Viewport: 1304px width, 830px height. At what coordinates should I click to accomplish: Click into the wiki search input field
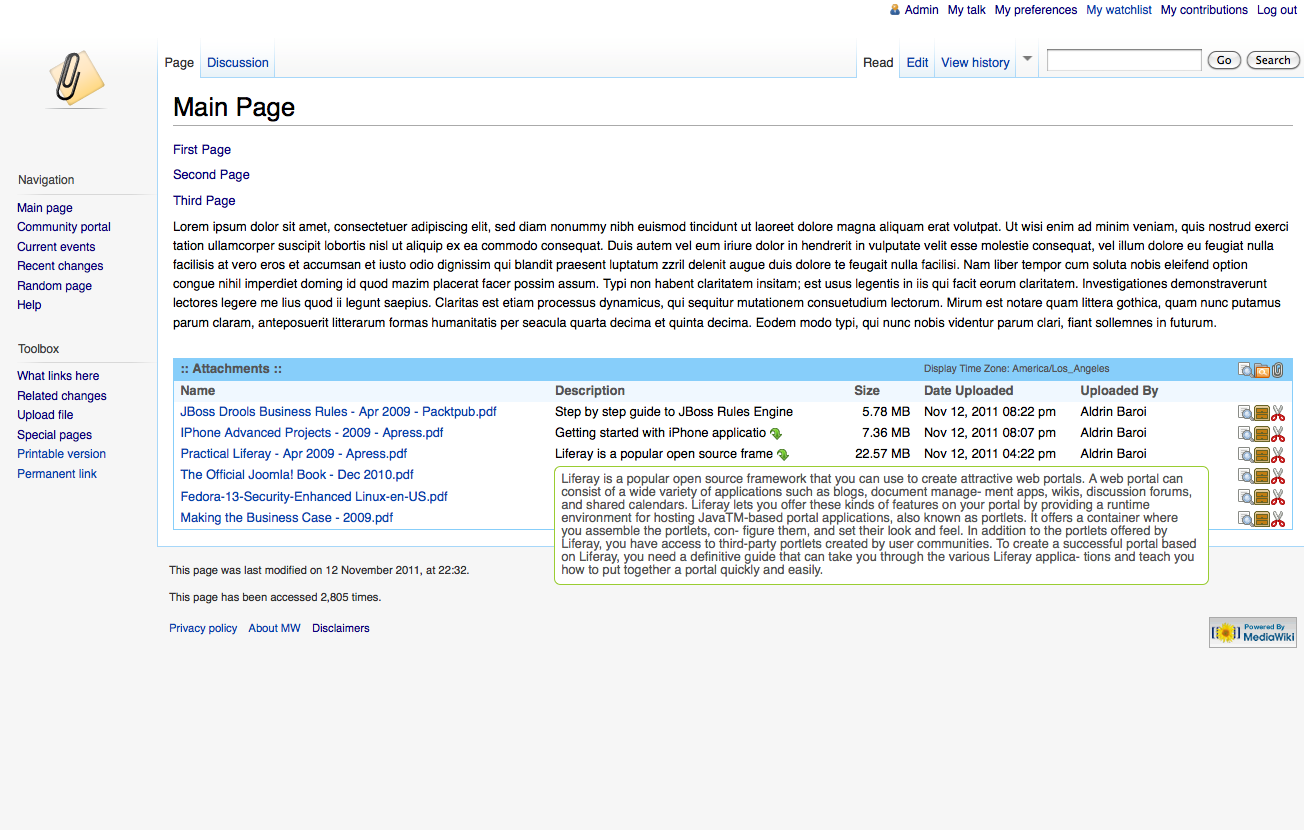pyautogui.click(x=1123, y=61)
